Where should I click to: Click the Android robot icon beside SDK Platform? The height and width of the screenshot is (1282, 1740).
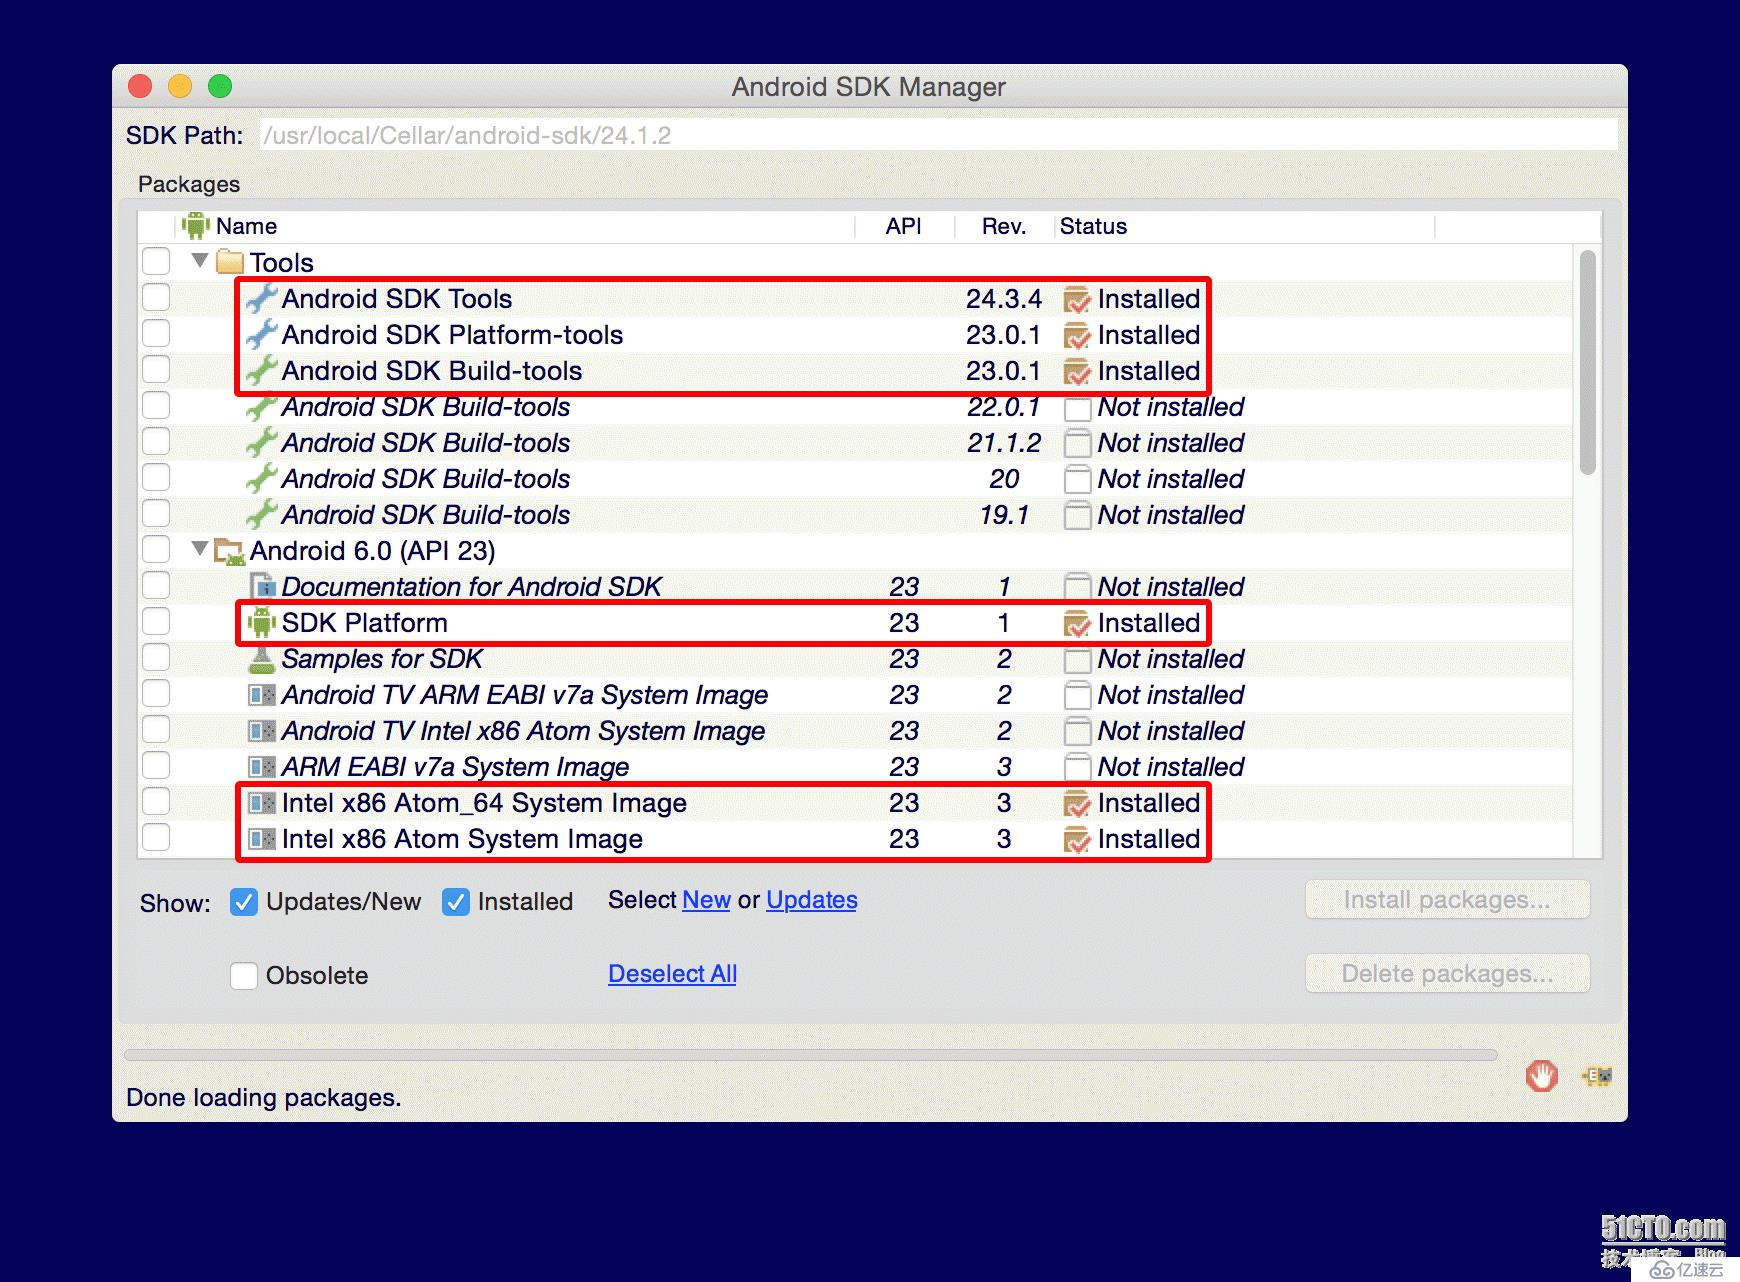(x=262, y=622)
